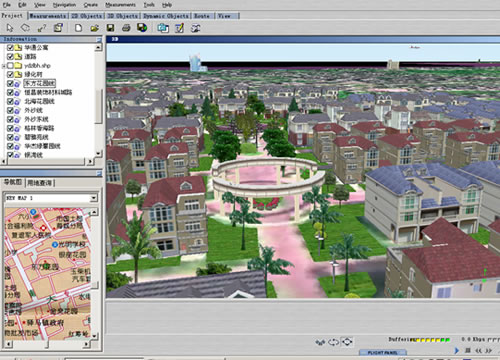This screenshot has height=360, width=500.
Task: Click the notepad with pencil icon
Action: pos(179,28)
